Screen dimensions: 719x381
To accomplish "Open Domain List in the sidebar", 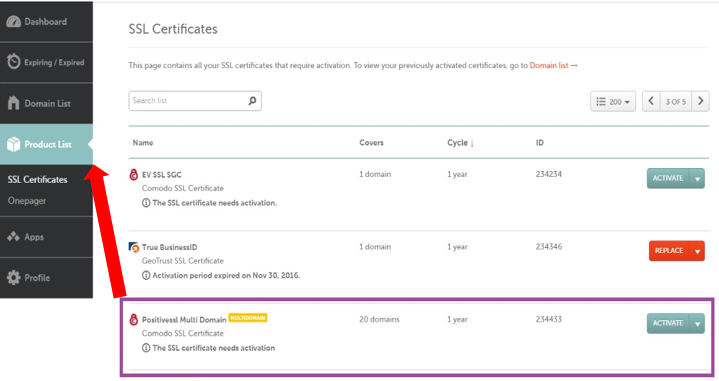I will click(46, 103).
